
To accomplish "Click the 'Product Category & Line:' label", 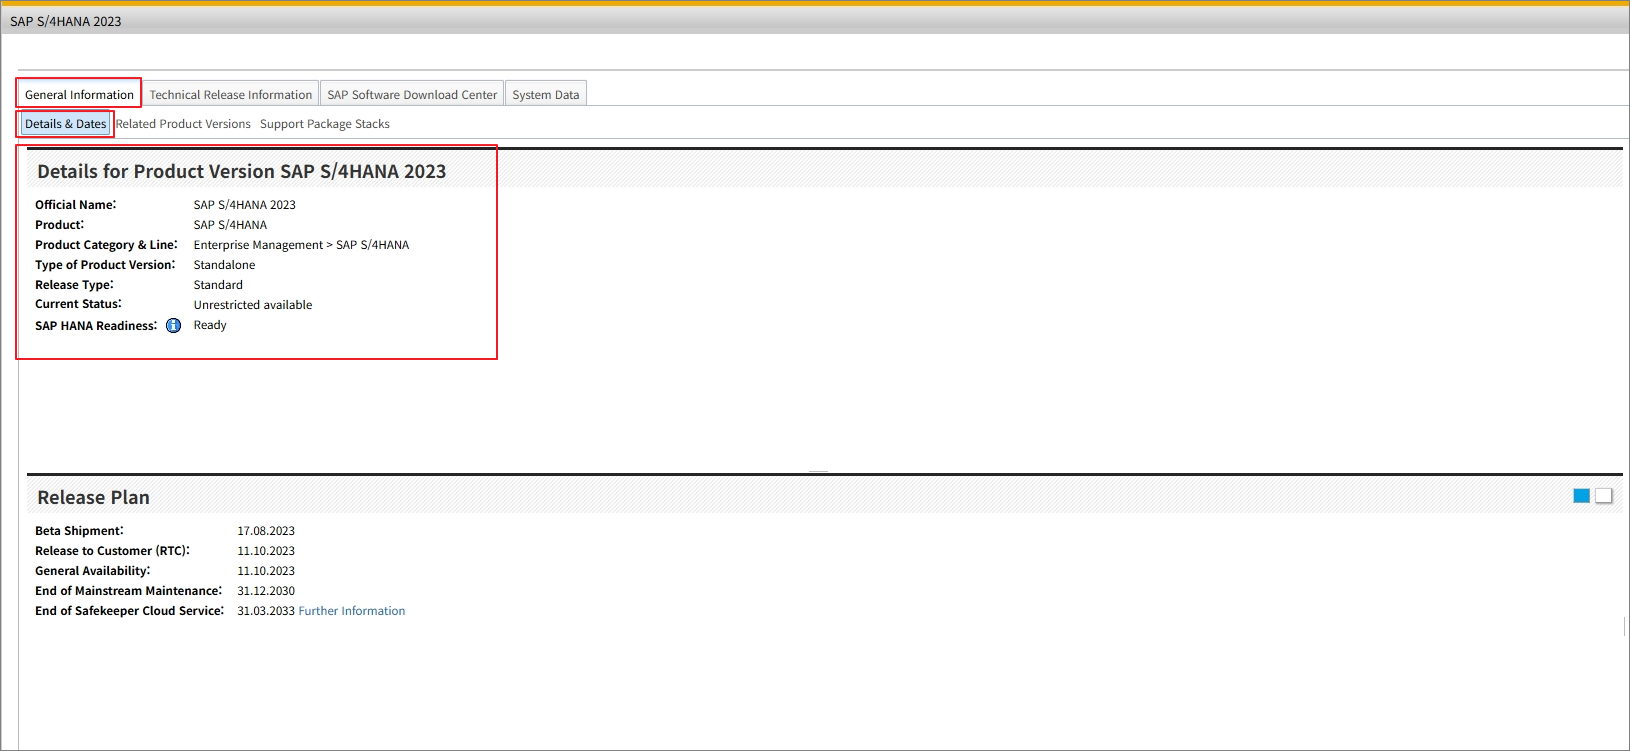I will (x=106, y=245).
